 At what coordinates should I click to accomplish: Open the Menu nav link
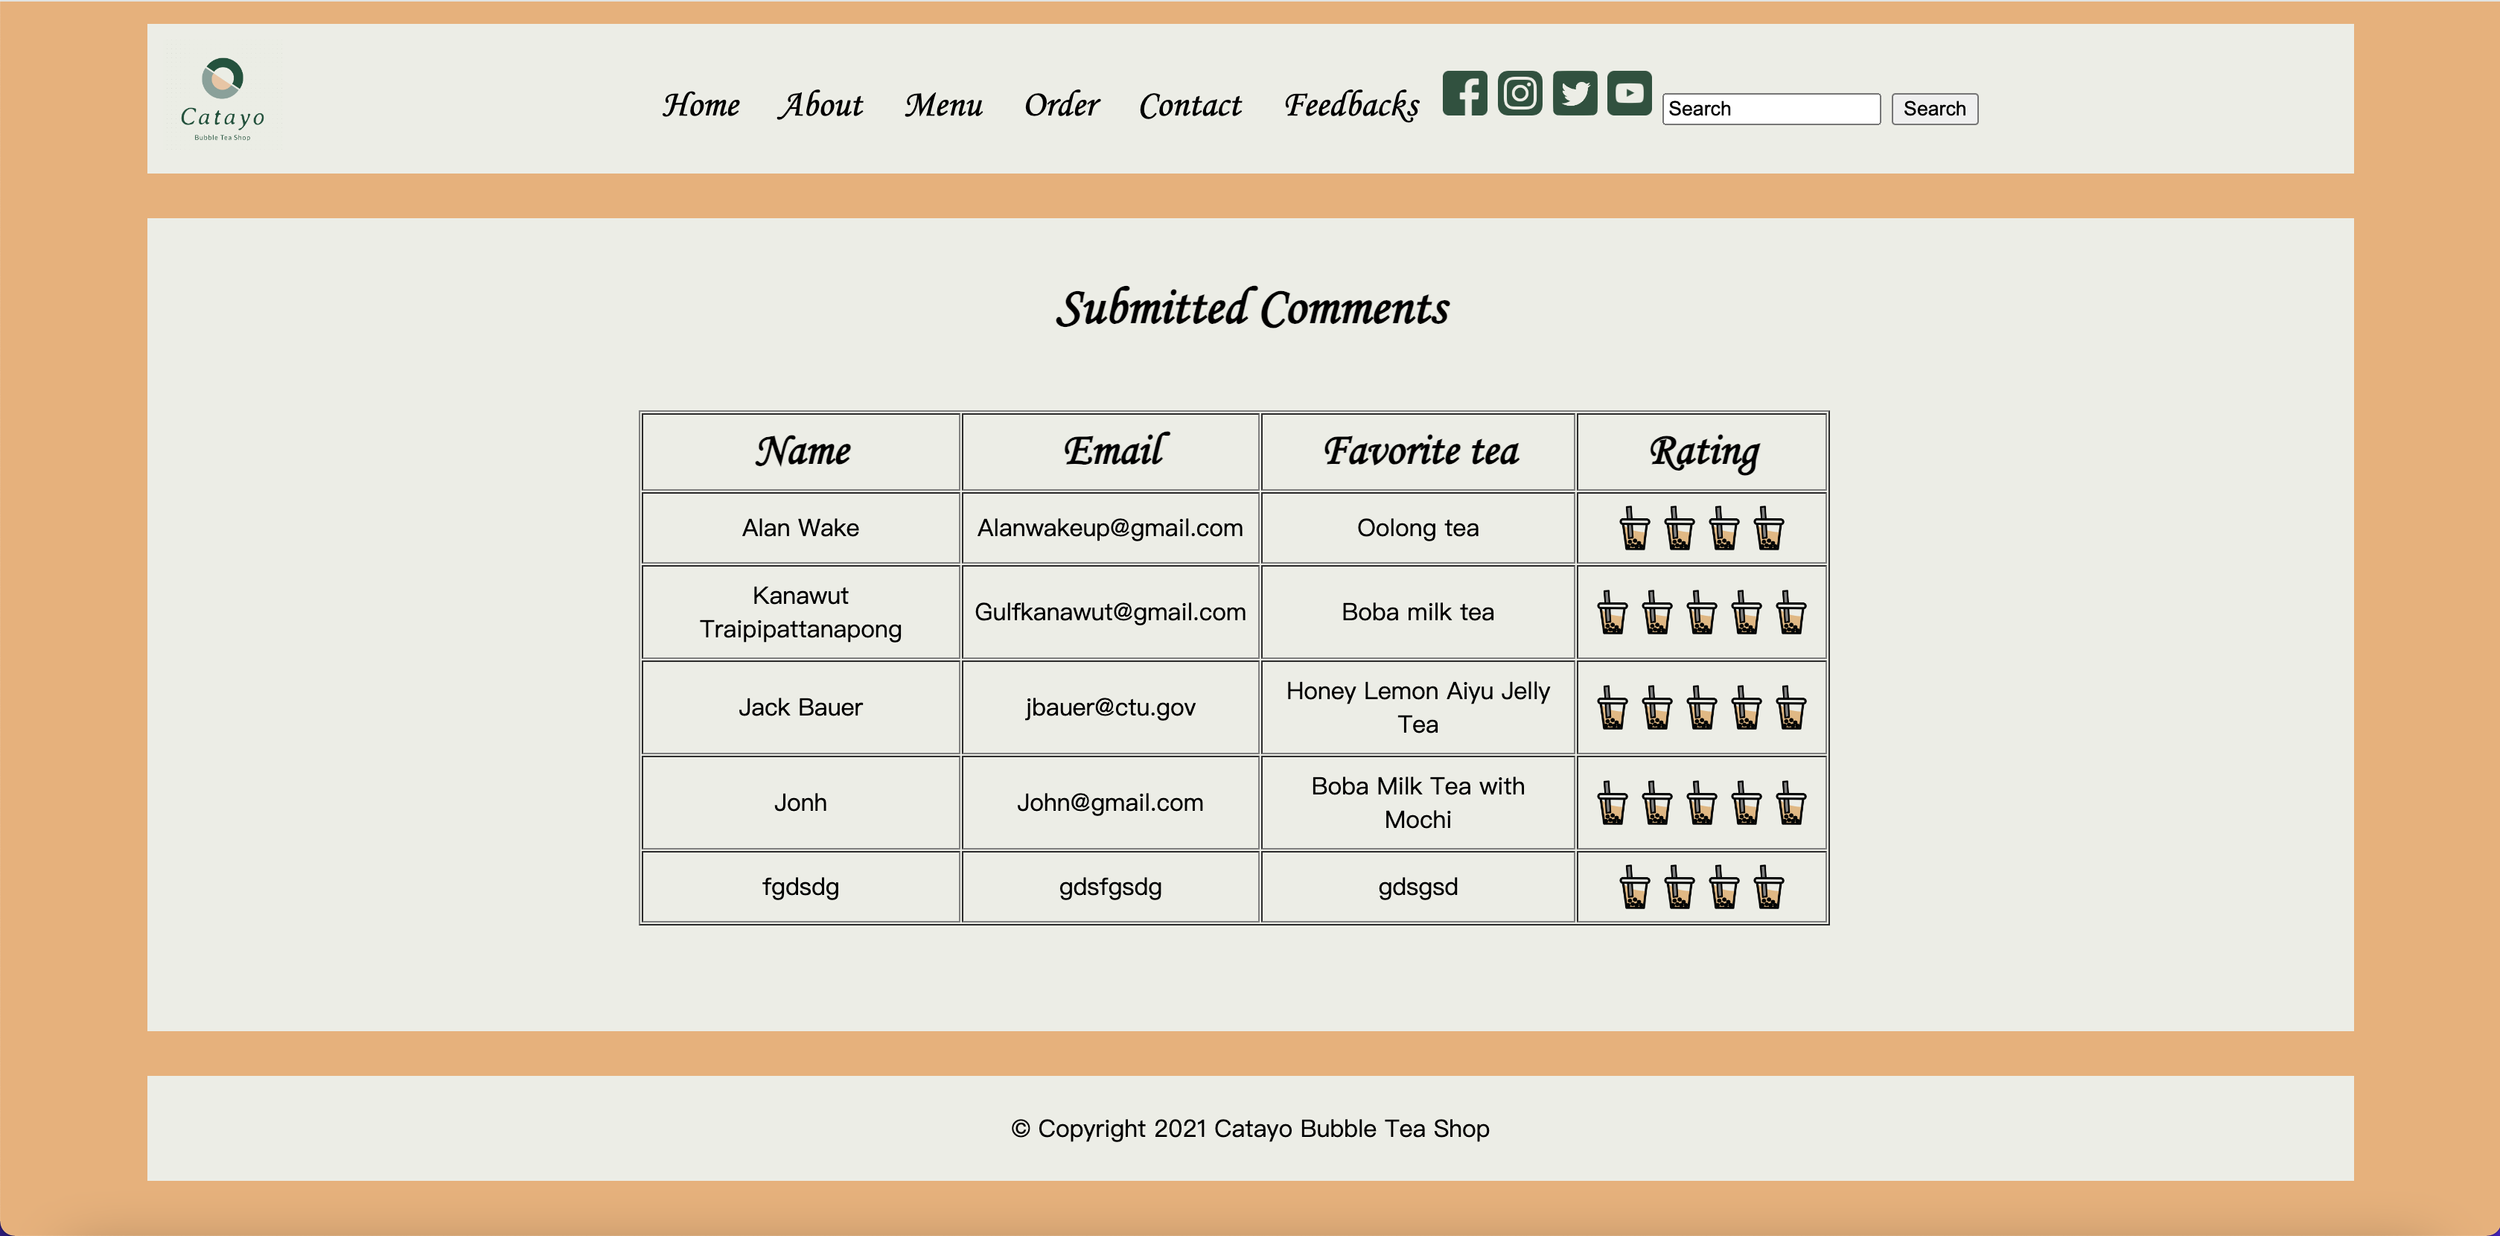point(943,105)
